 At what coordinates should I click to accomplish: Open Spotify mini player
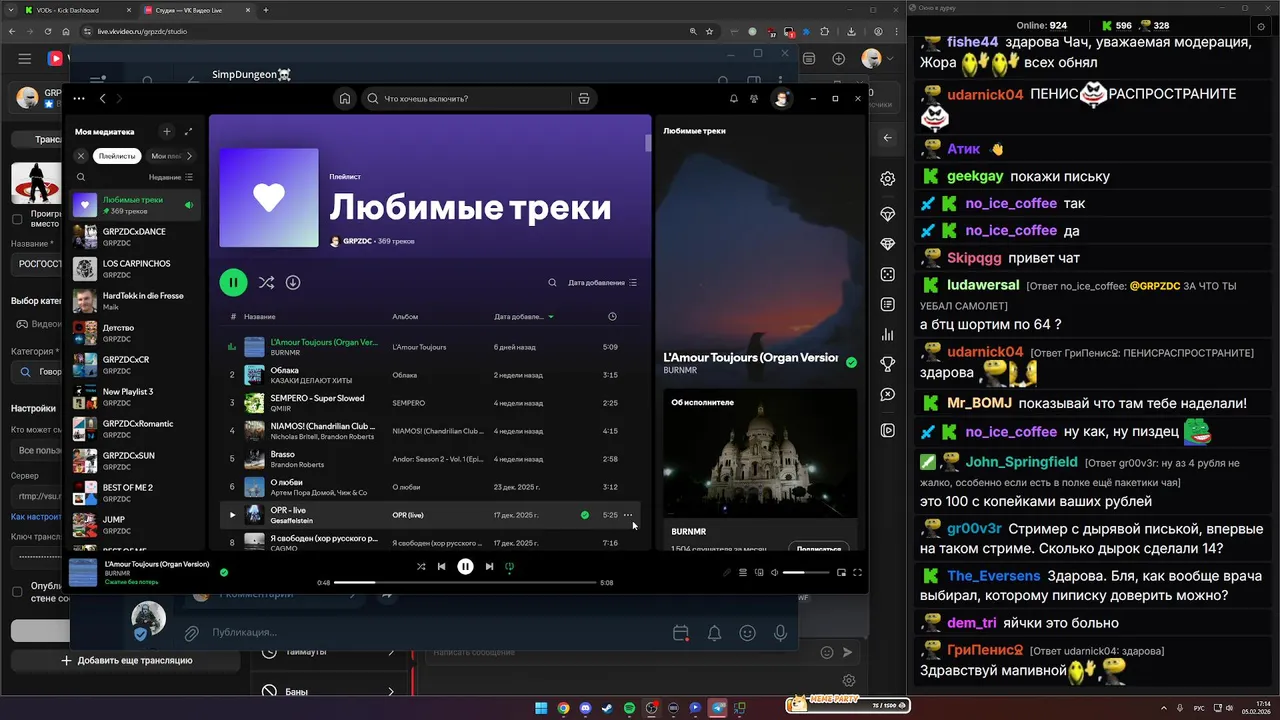coord(841,572)
